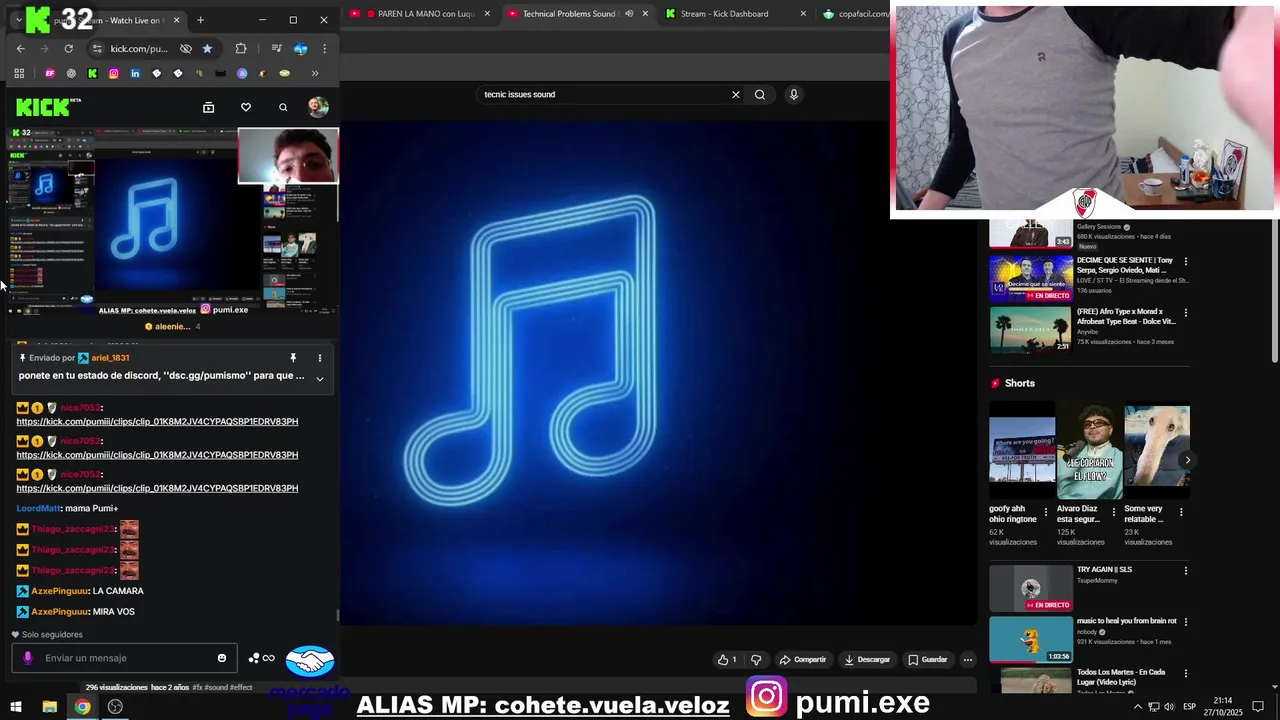The image size is (1280, 720).
Task: Open the Instagram bookmark icon
Action: pyautogui.click(x=114, y=73)
